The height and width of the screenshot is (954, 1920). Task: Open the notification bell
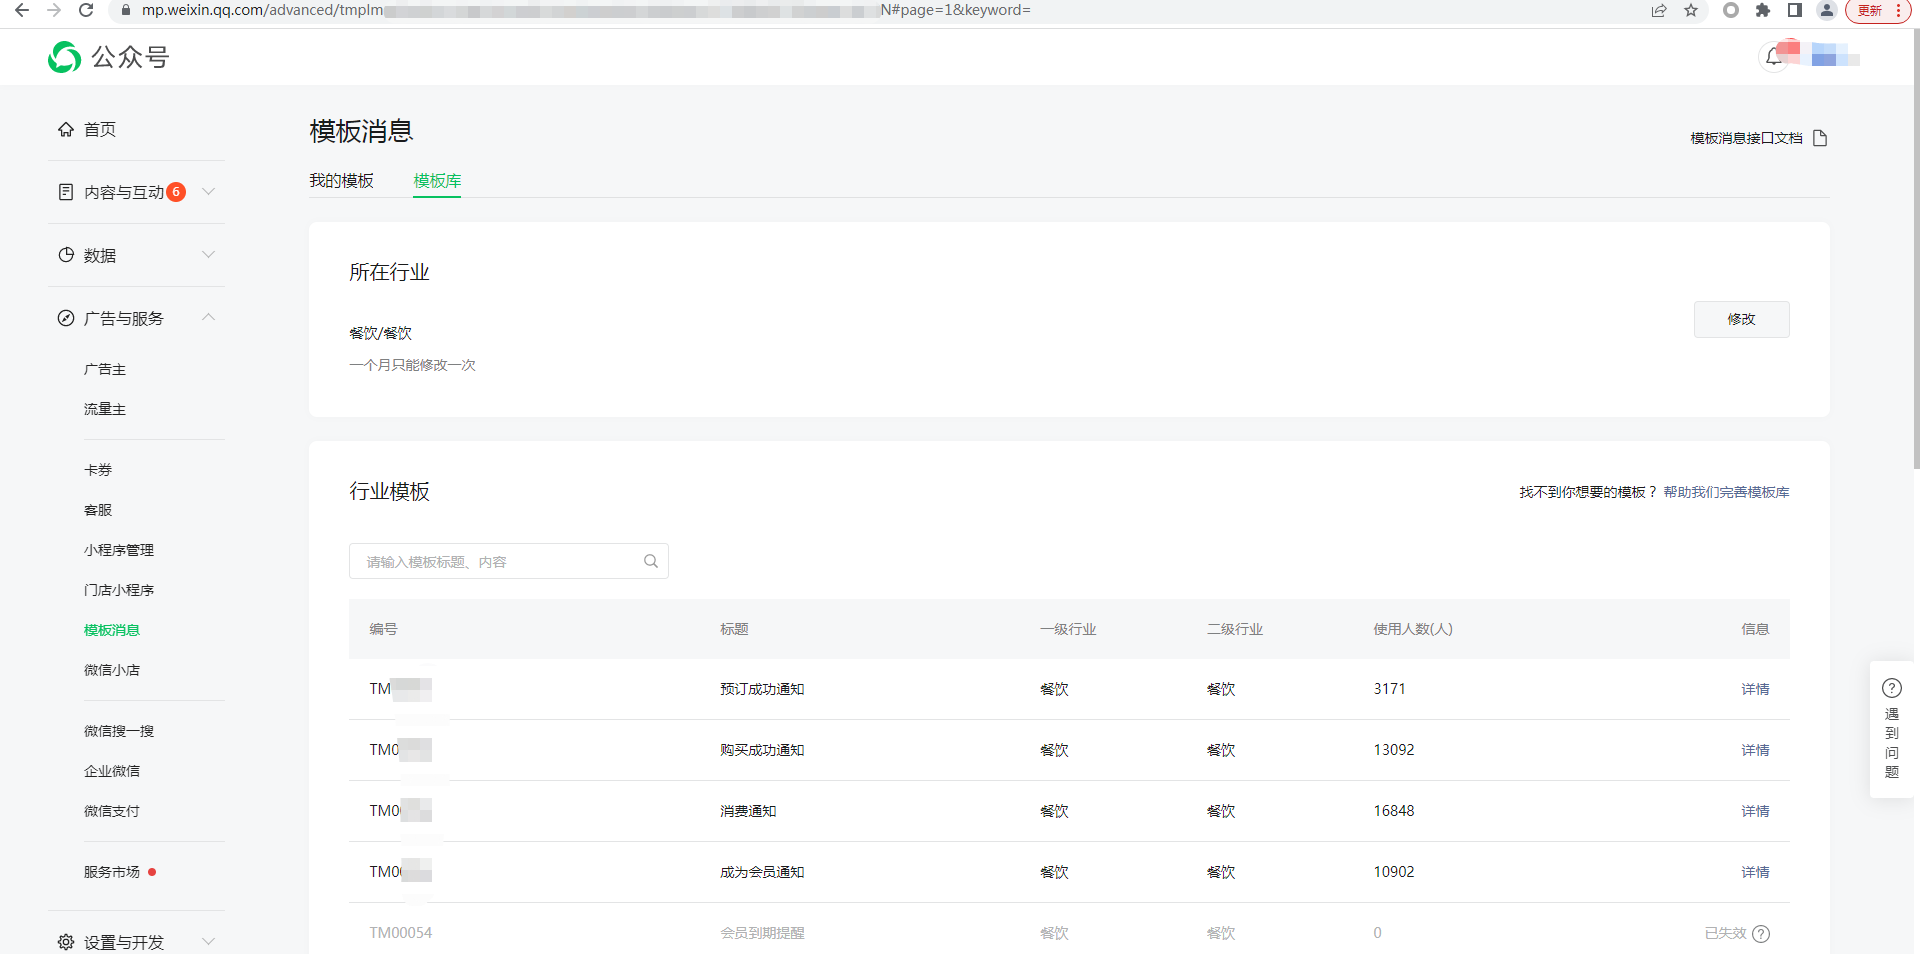pyautogui.click(x=1773, y=57)
